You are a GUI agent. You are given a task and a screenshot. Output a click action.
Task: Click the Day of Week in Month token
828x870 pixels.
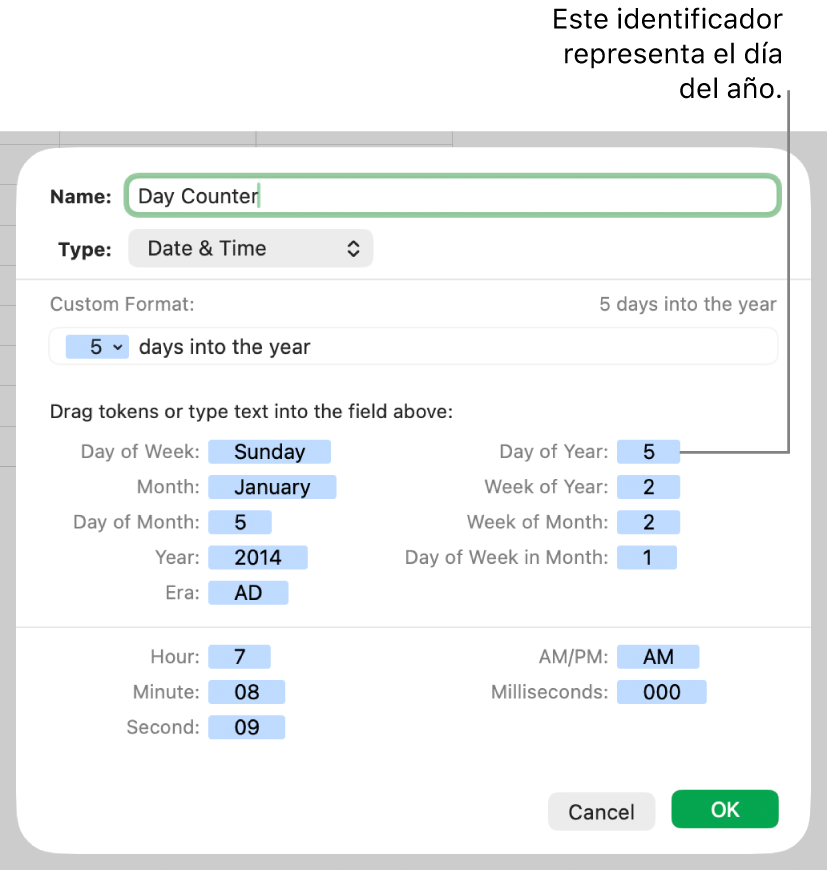[x=647, y=558]
